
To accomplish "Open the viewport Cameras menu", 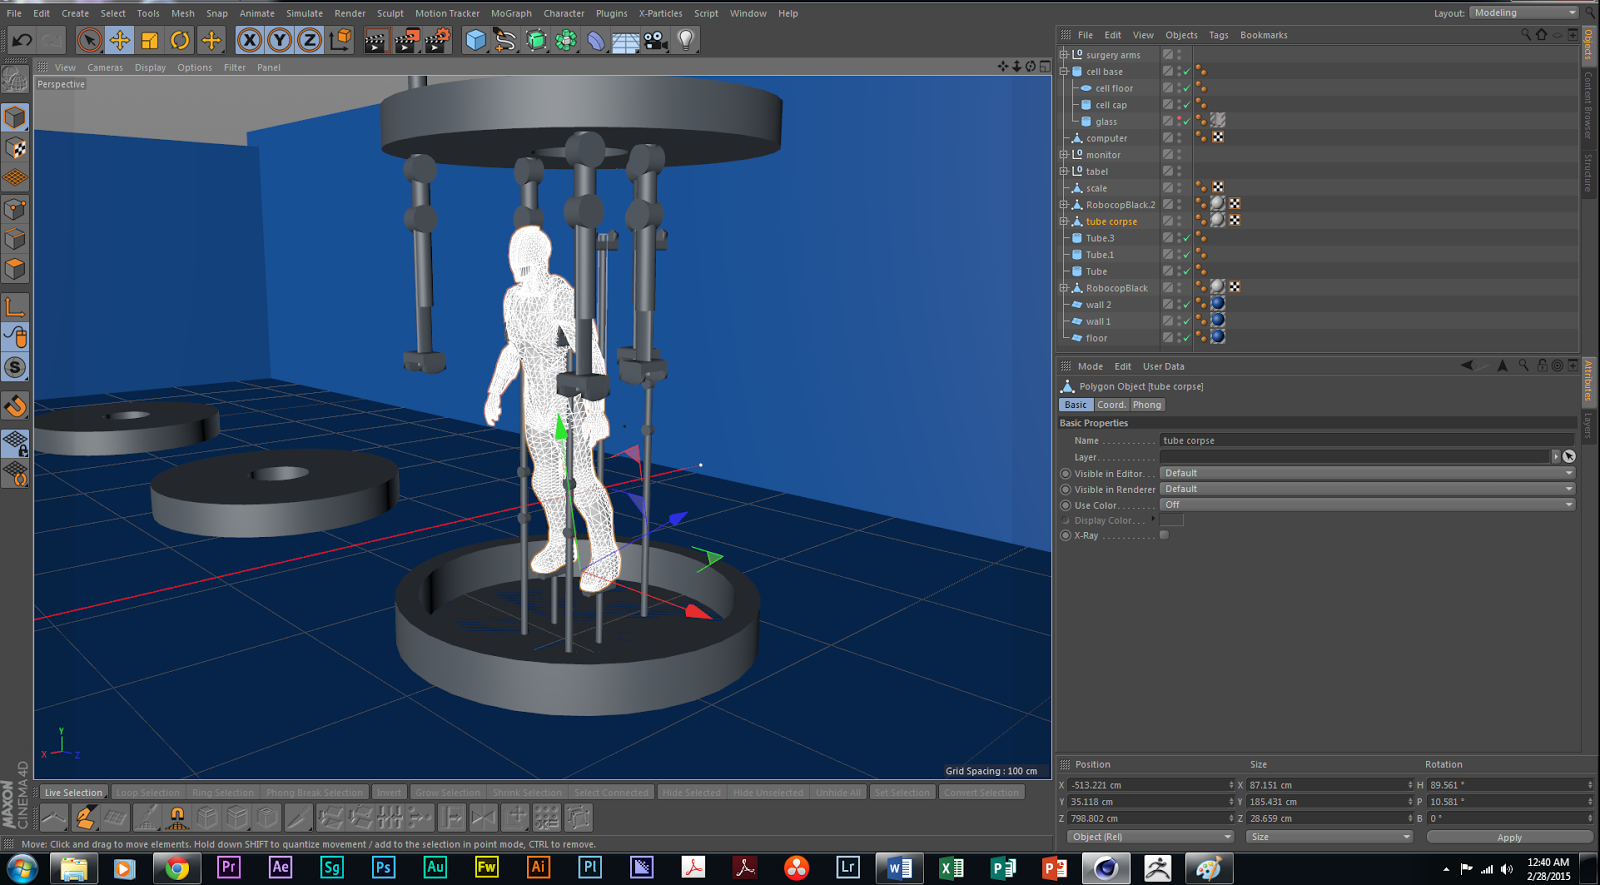I will point(105,68).
